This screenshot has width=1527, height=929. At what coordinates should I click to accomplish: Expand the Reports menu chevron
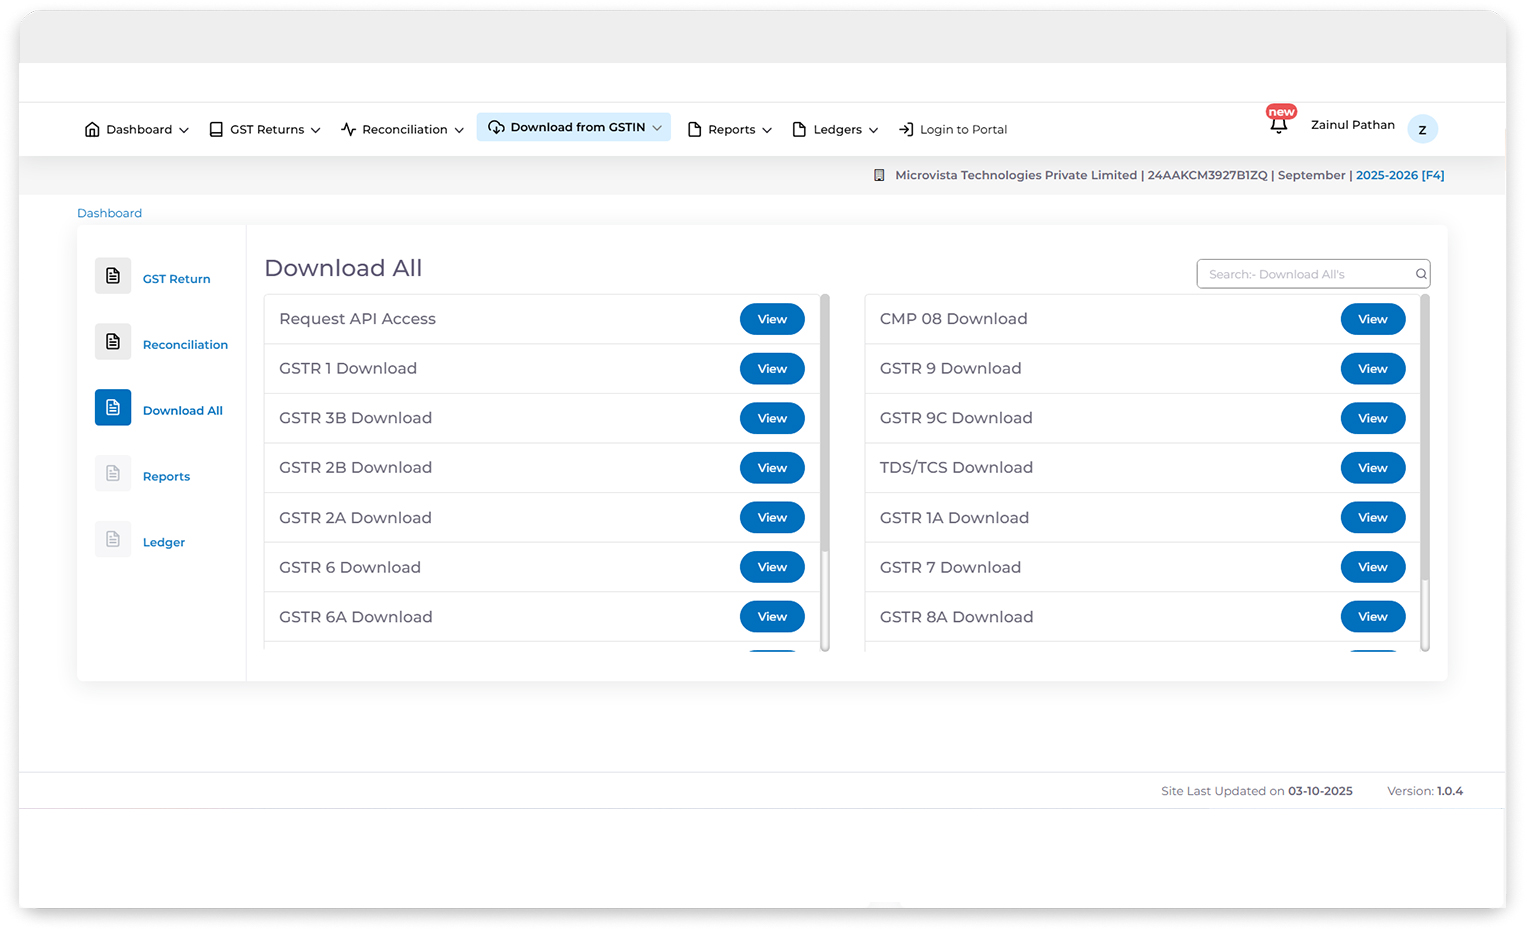(769, 129)
